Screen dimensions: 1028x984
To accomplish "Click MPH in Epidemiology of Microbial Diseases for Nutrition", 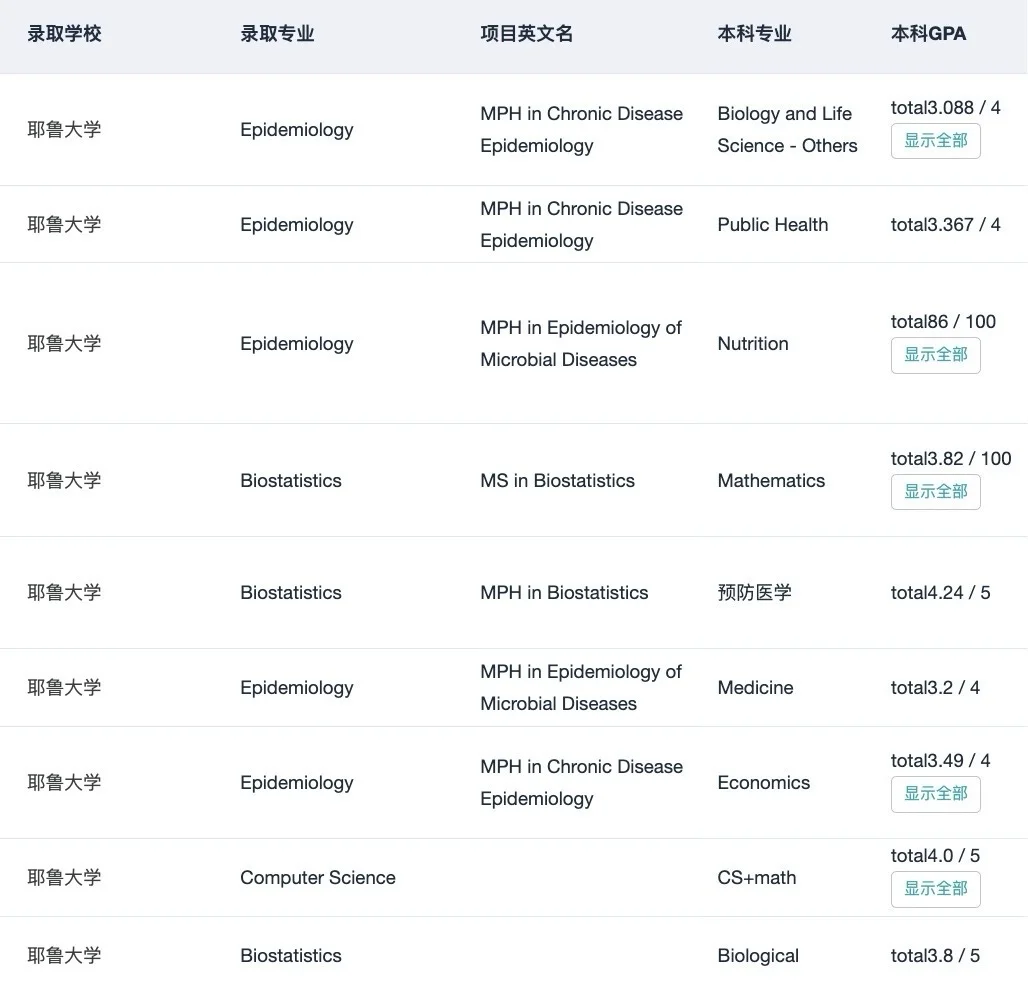I will pos(581,344).
